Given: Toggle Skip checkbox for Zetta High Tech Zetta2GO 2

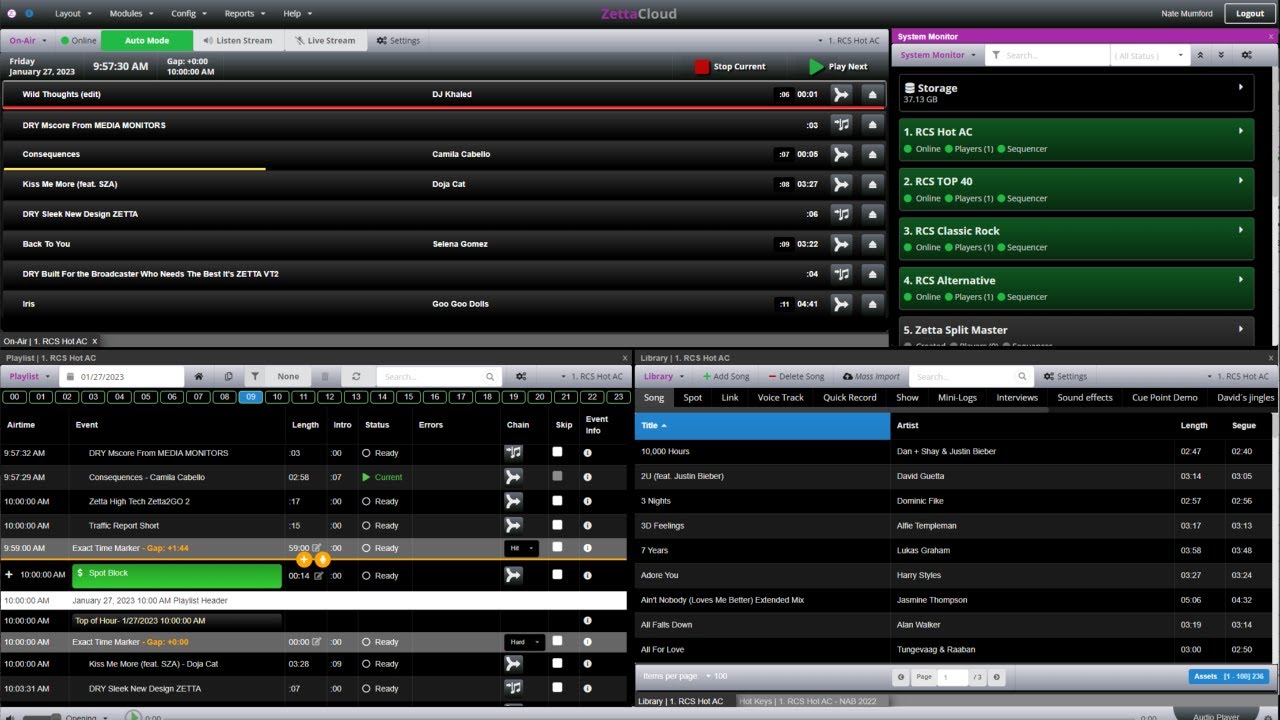Looking at the screenshot, I should [557, 500].
